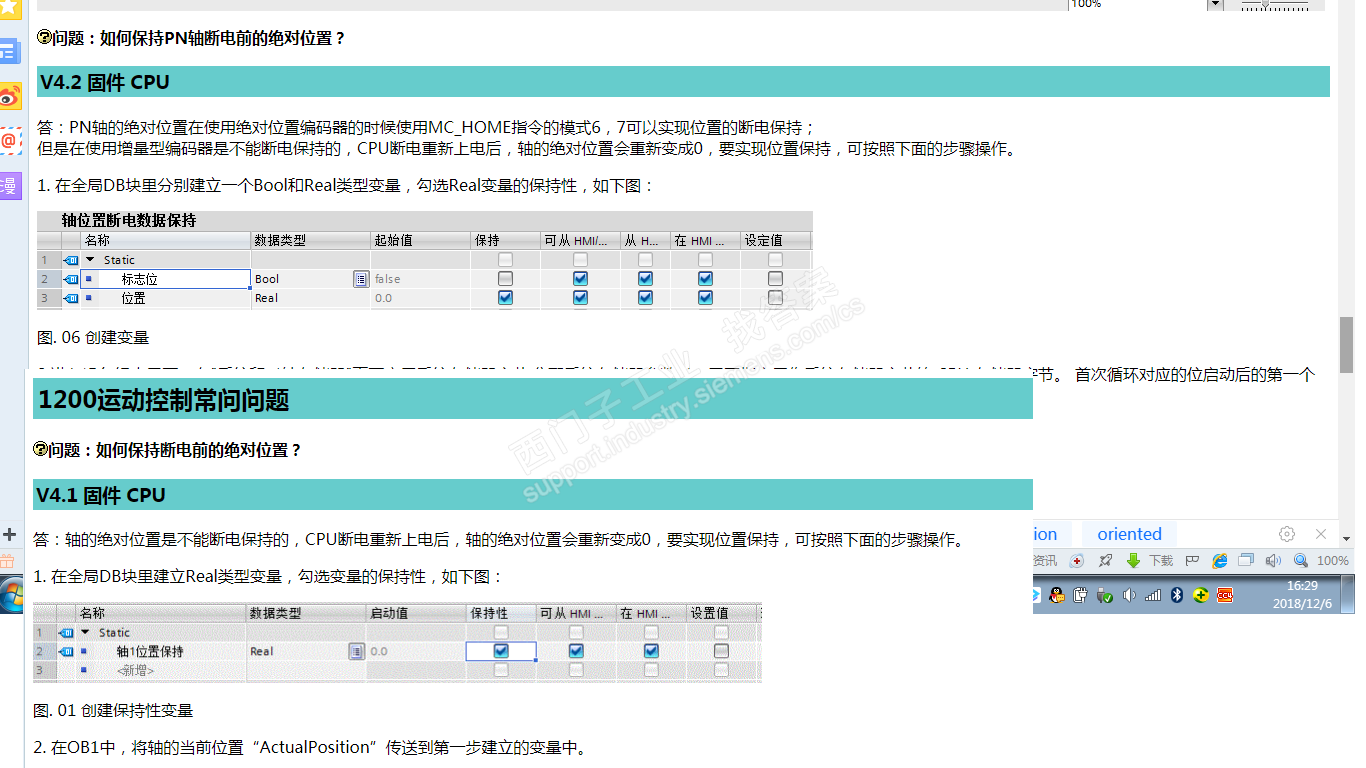
Task: Toggle 在 HMI checkbox for 轴1位置保持
Action: point(651,651)
